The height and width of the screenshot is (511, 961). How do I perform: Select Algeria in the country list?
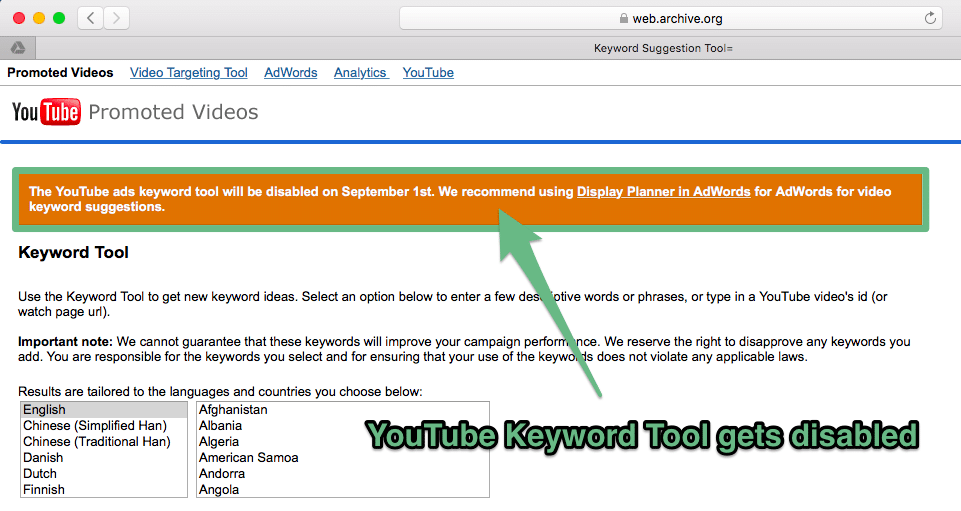point(343,441)
